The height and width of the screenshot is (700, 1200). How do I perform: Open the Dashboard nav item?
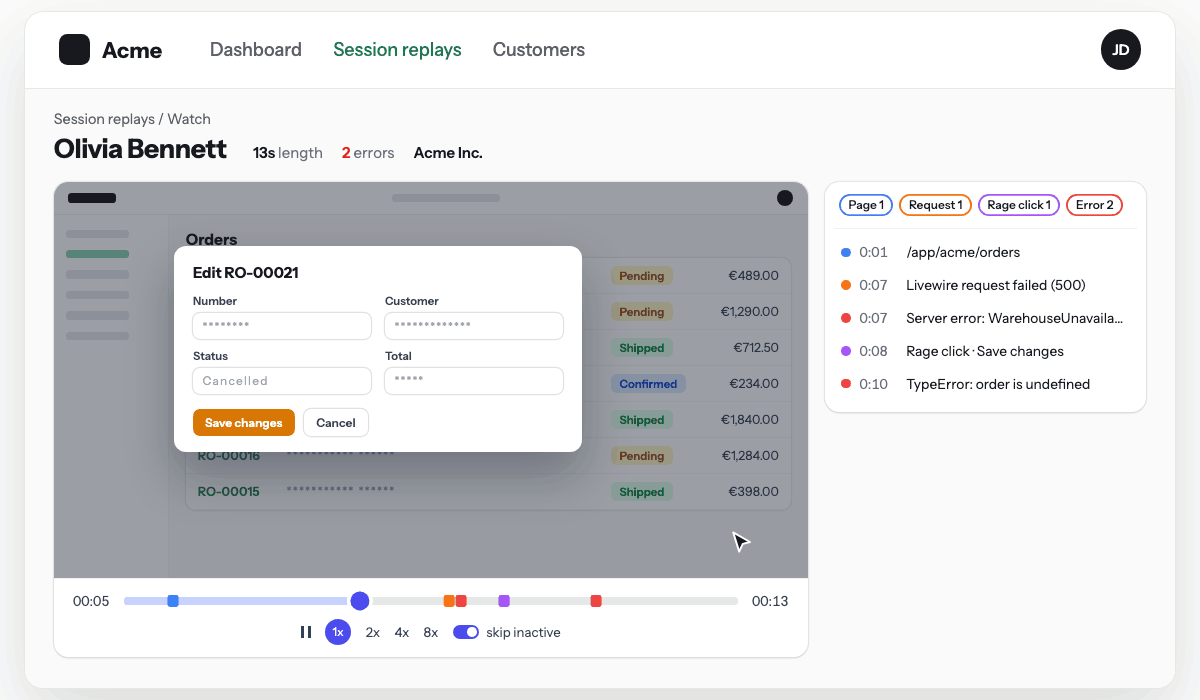256,49
